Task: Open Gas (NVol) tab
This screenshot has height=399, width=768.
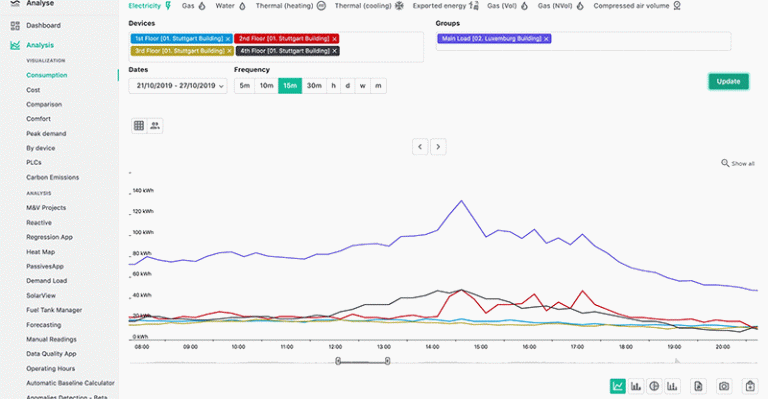Action: coord(561,6)
